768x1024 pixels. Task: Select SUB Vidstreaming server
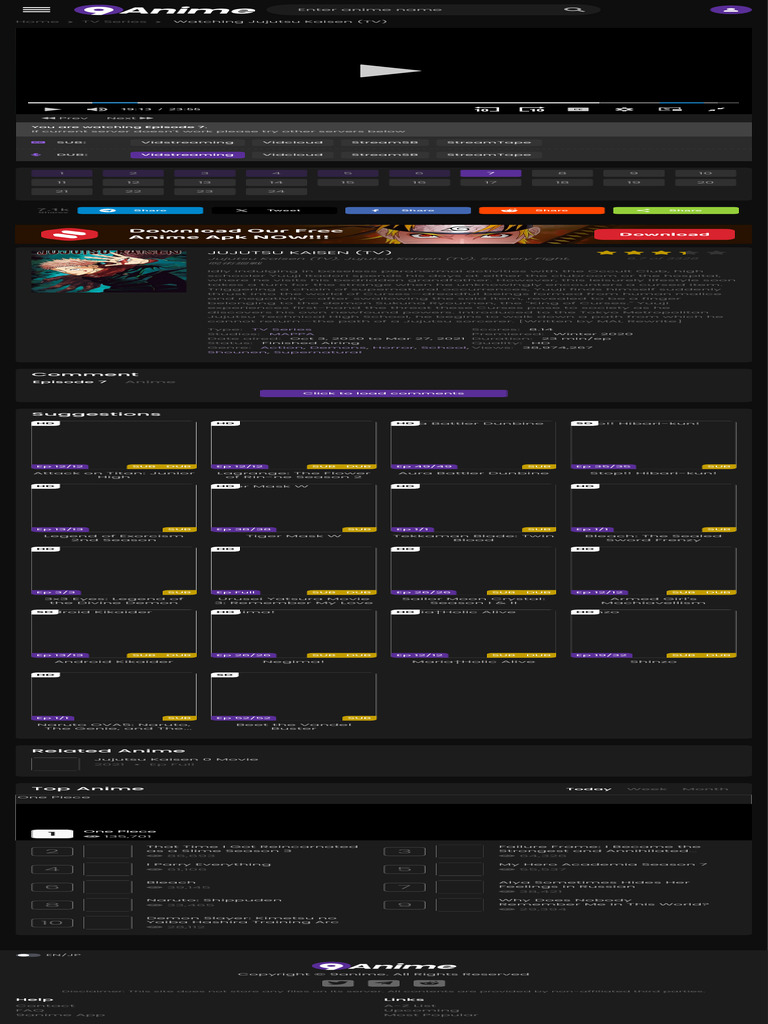tap(187, 142)
